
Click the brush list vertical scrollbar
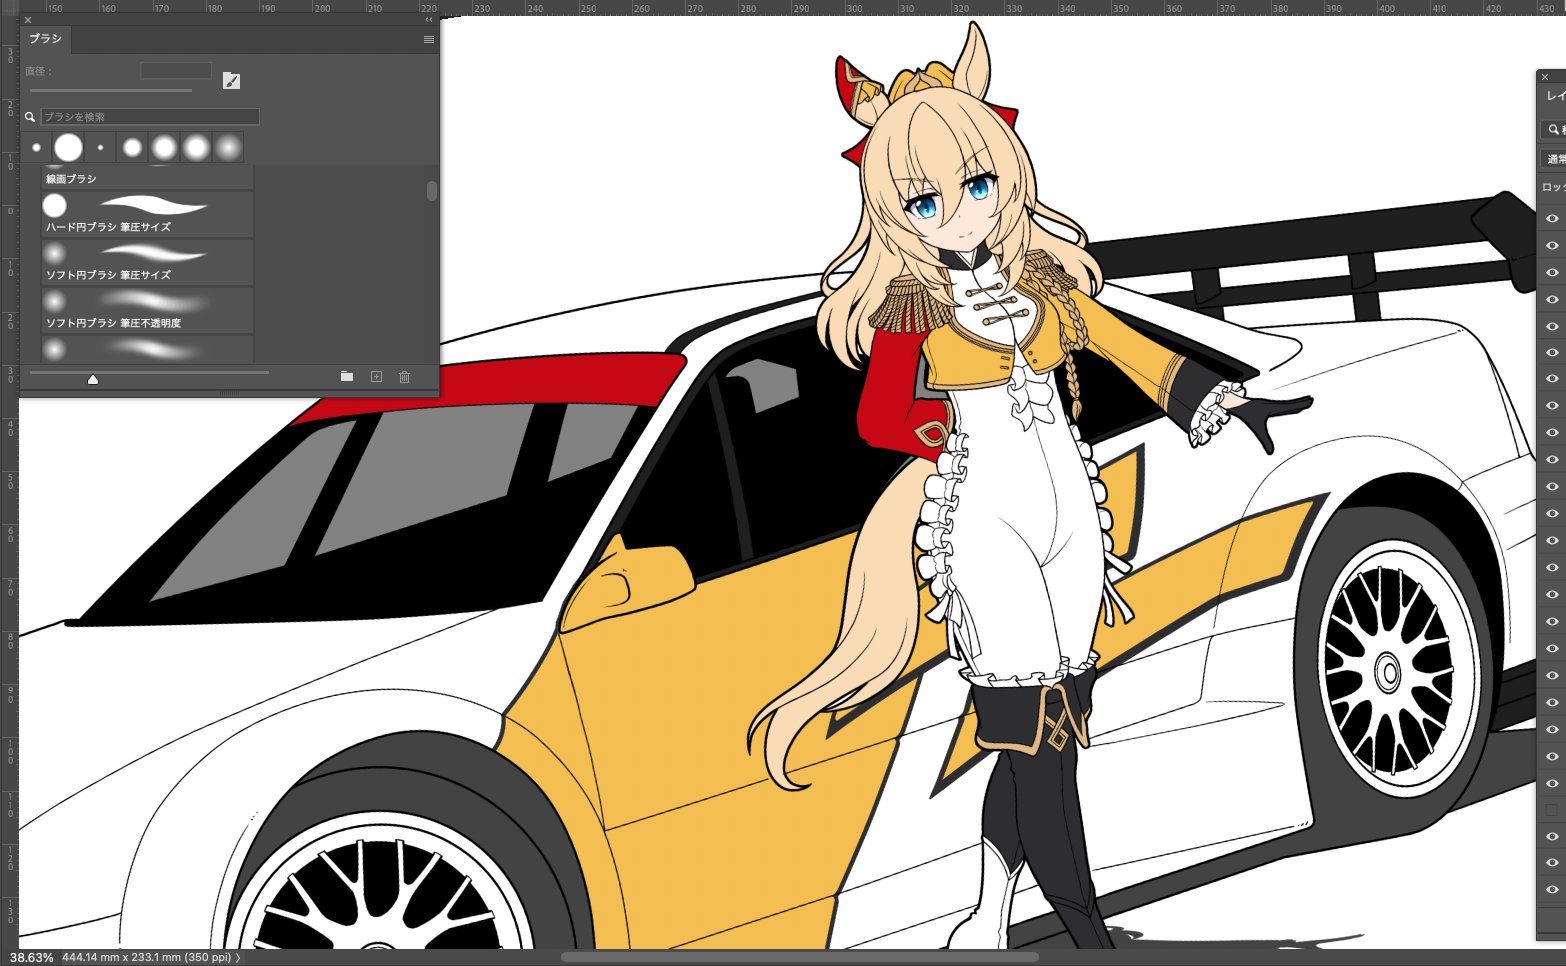coord(432,190)
